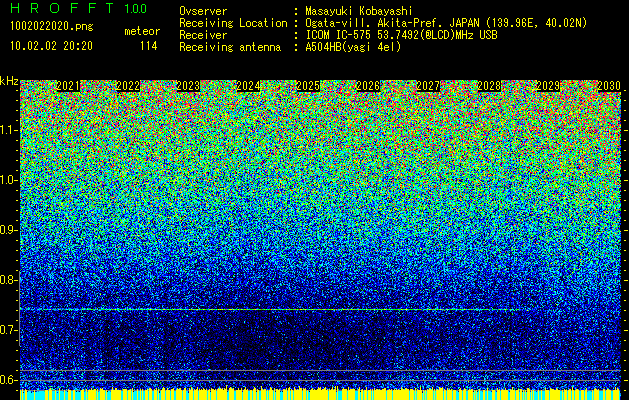Click the Receiver label
This screenshot has height=400, width=629.
point(203,35)
